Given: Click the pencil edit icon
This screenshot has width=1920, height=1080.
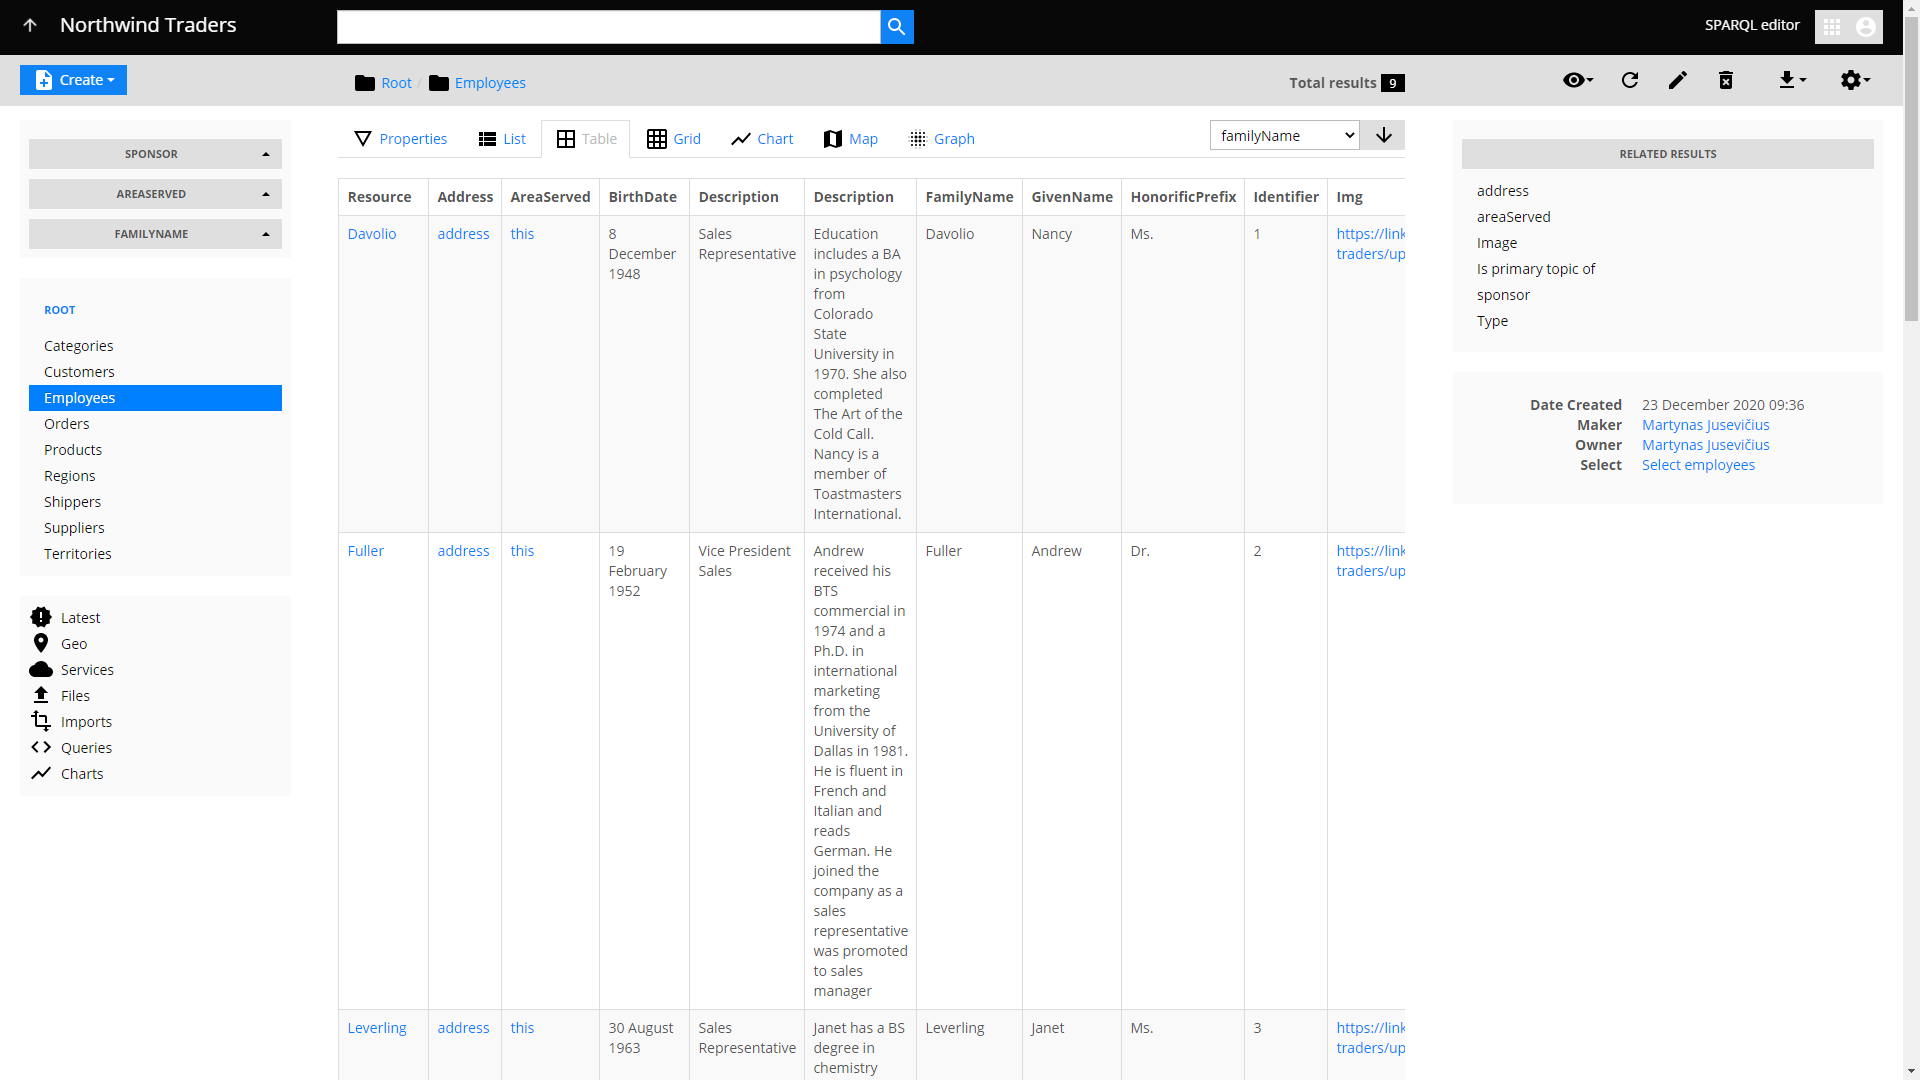Looking at the screenshot, I should tap(1678, 80).
